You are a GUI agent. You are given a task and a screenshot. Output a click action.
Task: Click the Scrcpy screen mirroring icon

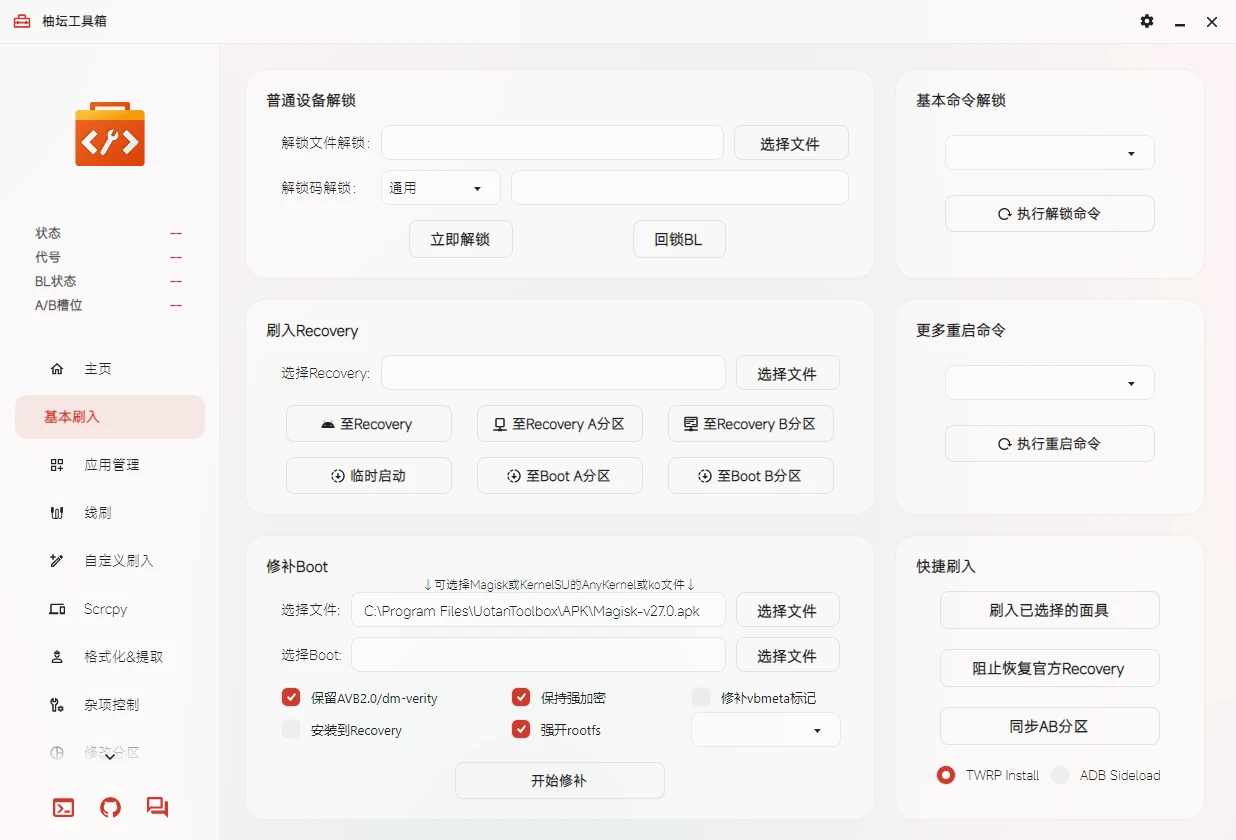coord(57,609)
